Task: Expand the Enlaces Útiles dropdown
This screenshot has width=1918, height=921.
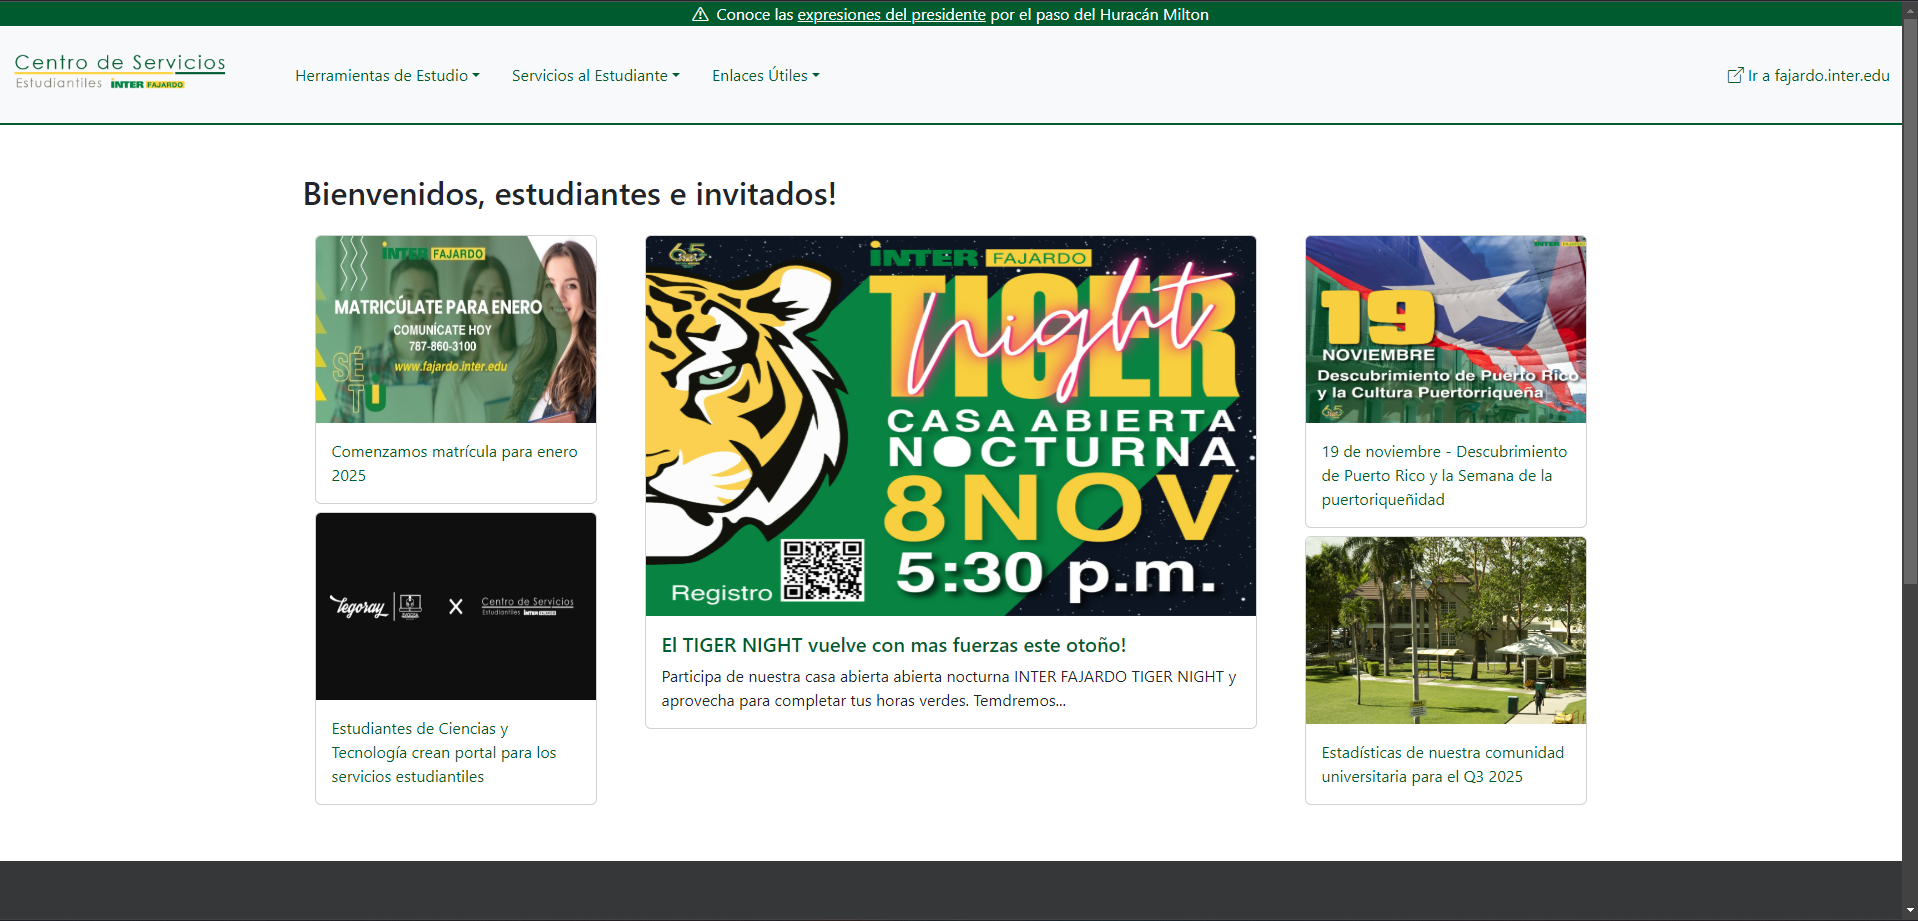Action: [x=765, y=76]
